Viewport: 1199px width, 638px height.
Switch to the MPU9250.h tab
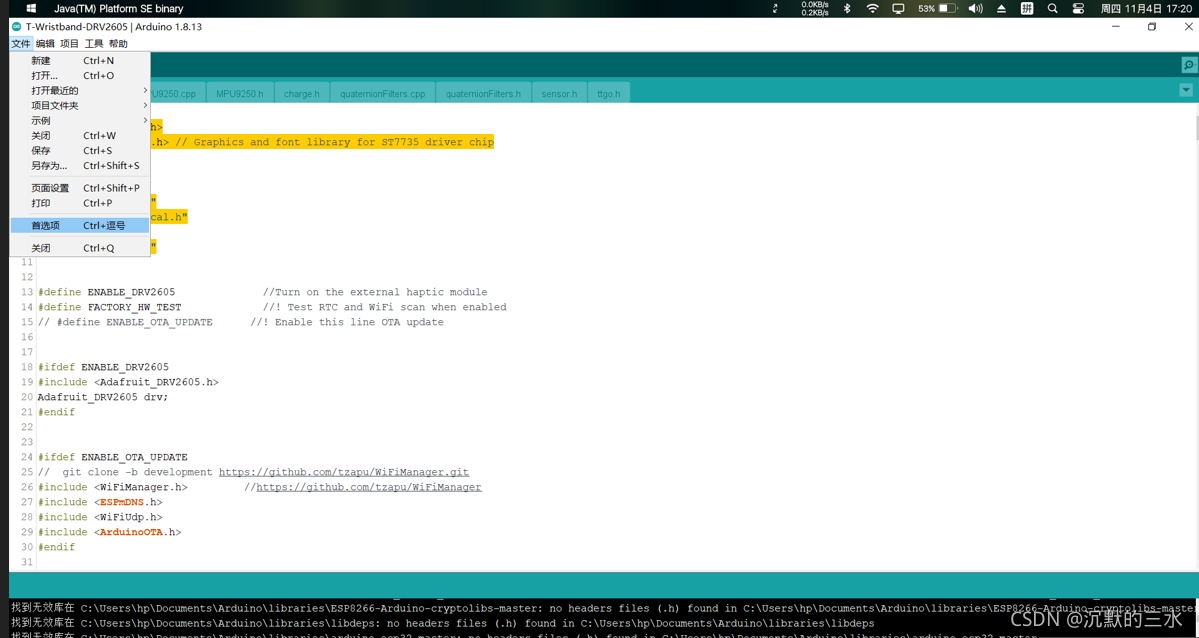[239, 93]
